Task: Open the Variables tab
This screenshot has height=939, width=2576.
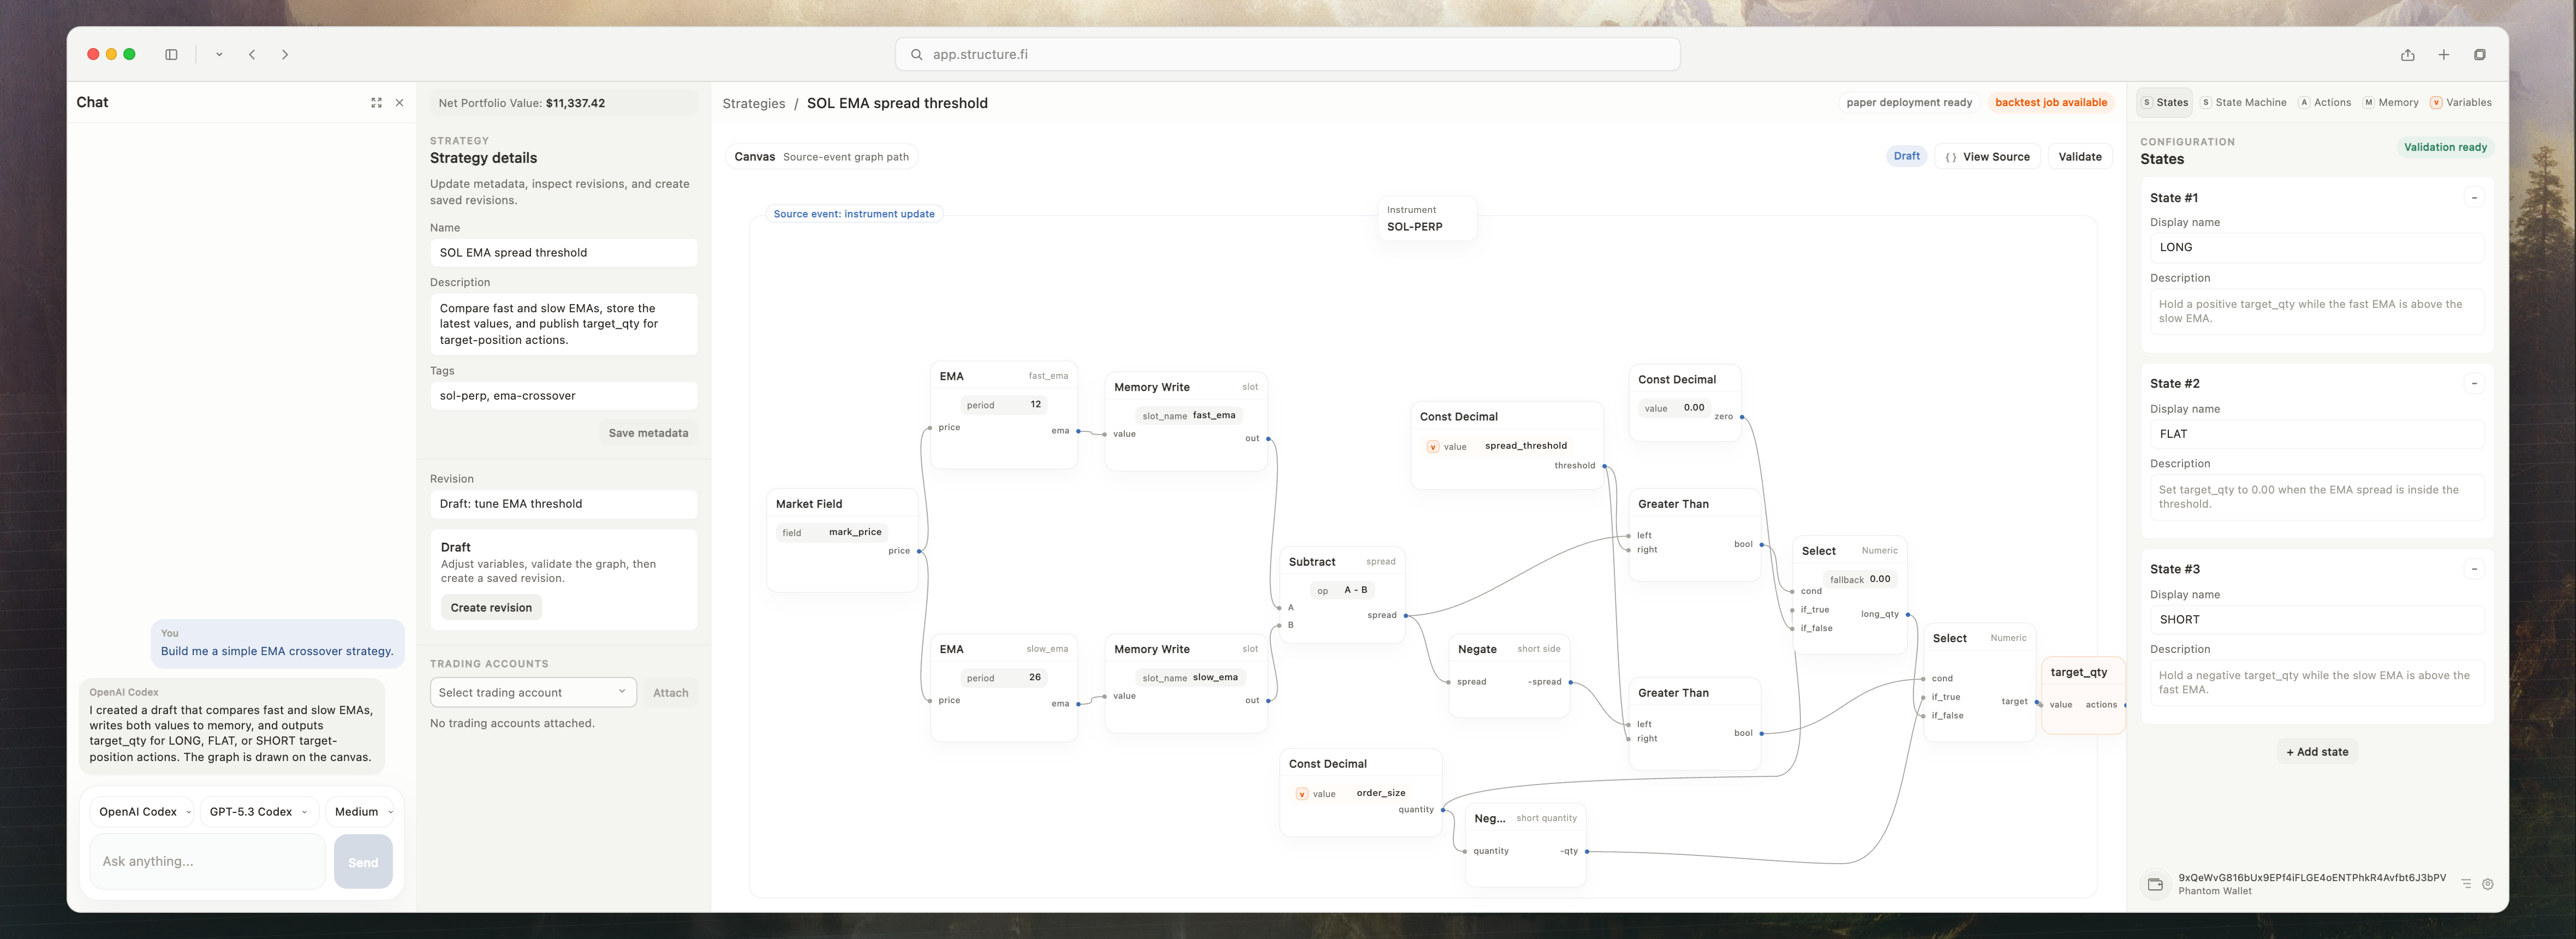Action: 2461,102
